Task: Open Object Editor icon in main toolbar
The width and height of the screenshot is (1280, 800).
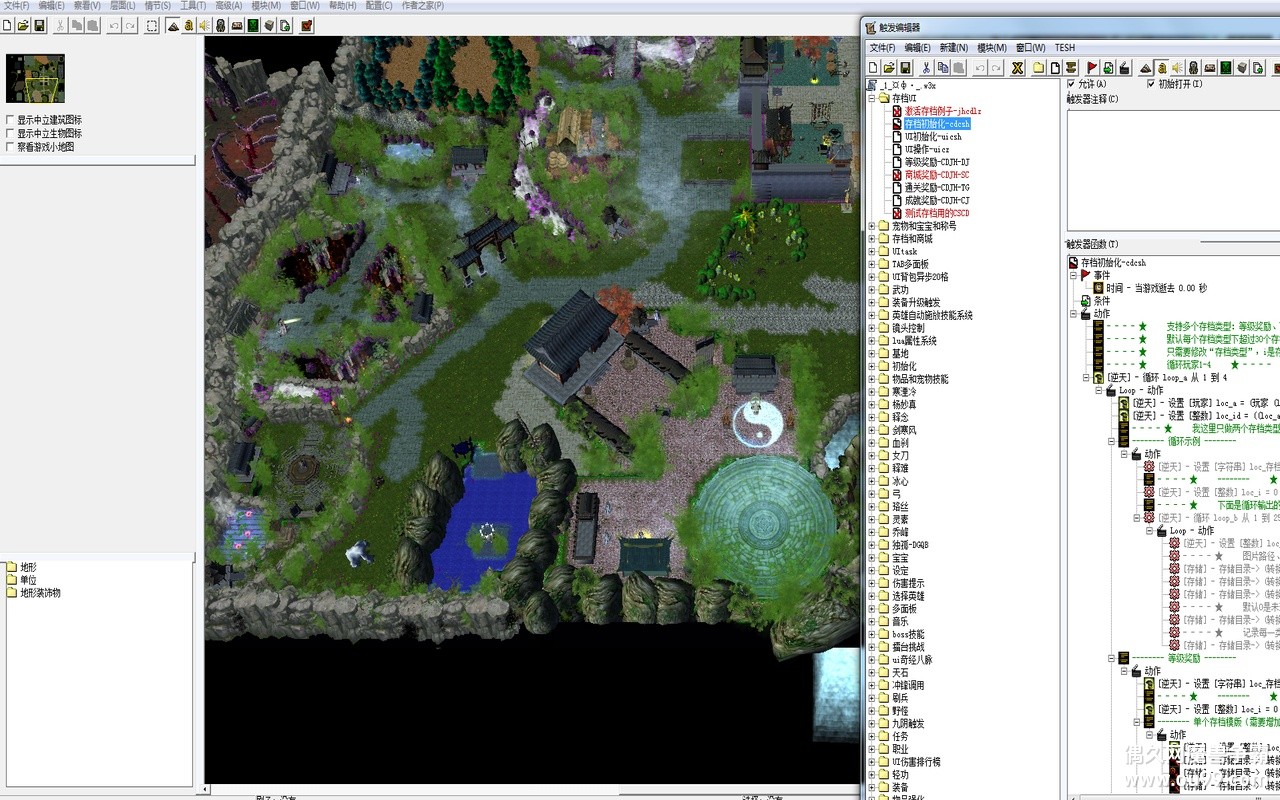Action: point(221,25)
